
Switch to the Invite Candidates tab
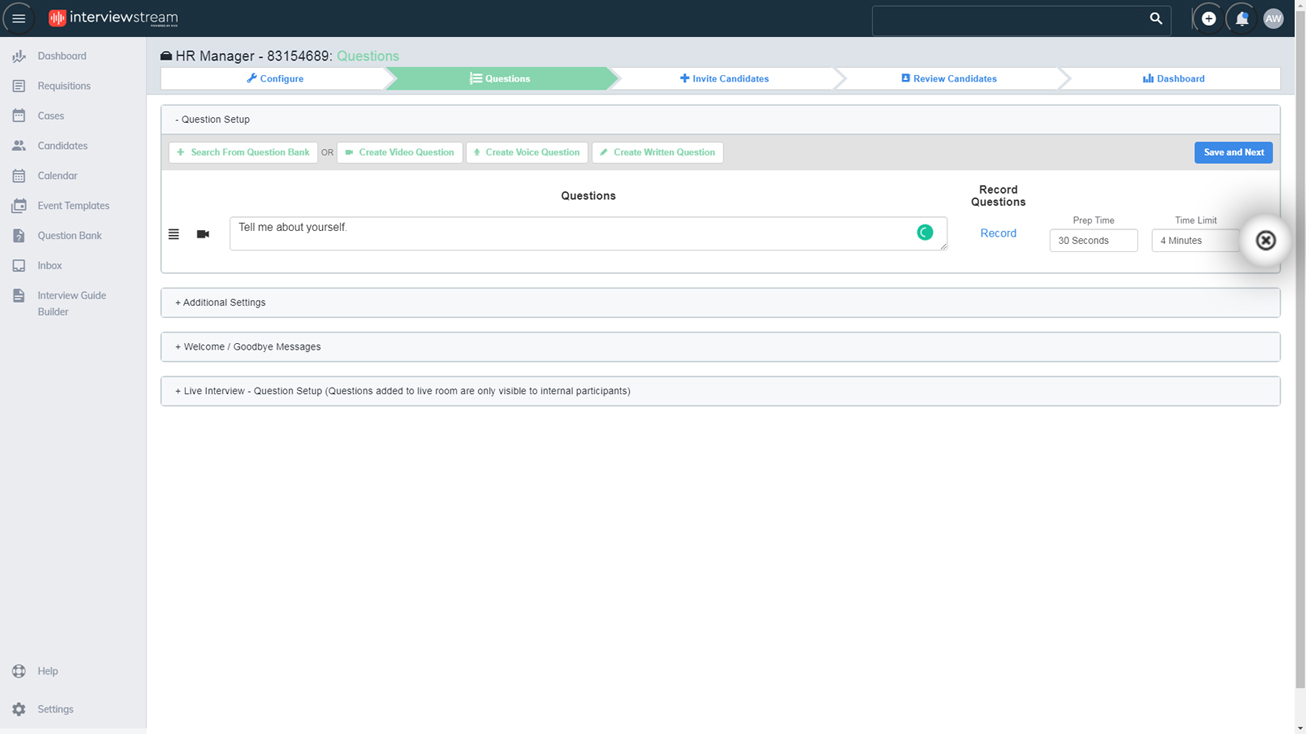pos(724,78)
